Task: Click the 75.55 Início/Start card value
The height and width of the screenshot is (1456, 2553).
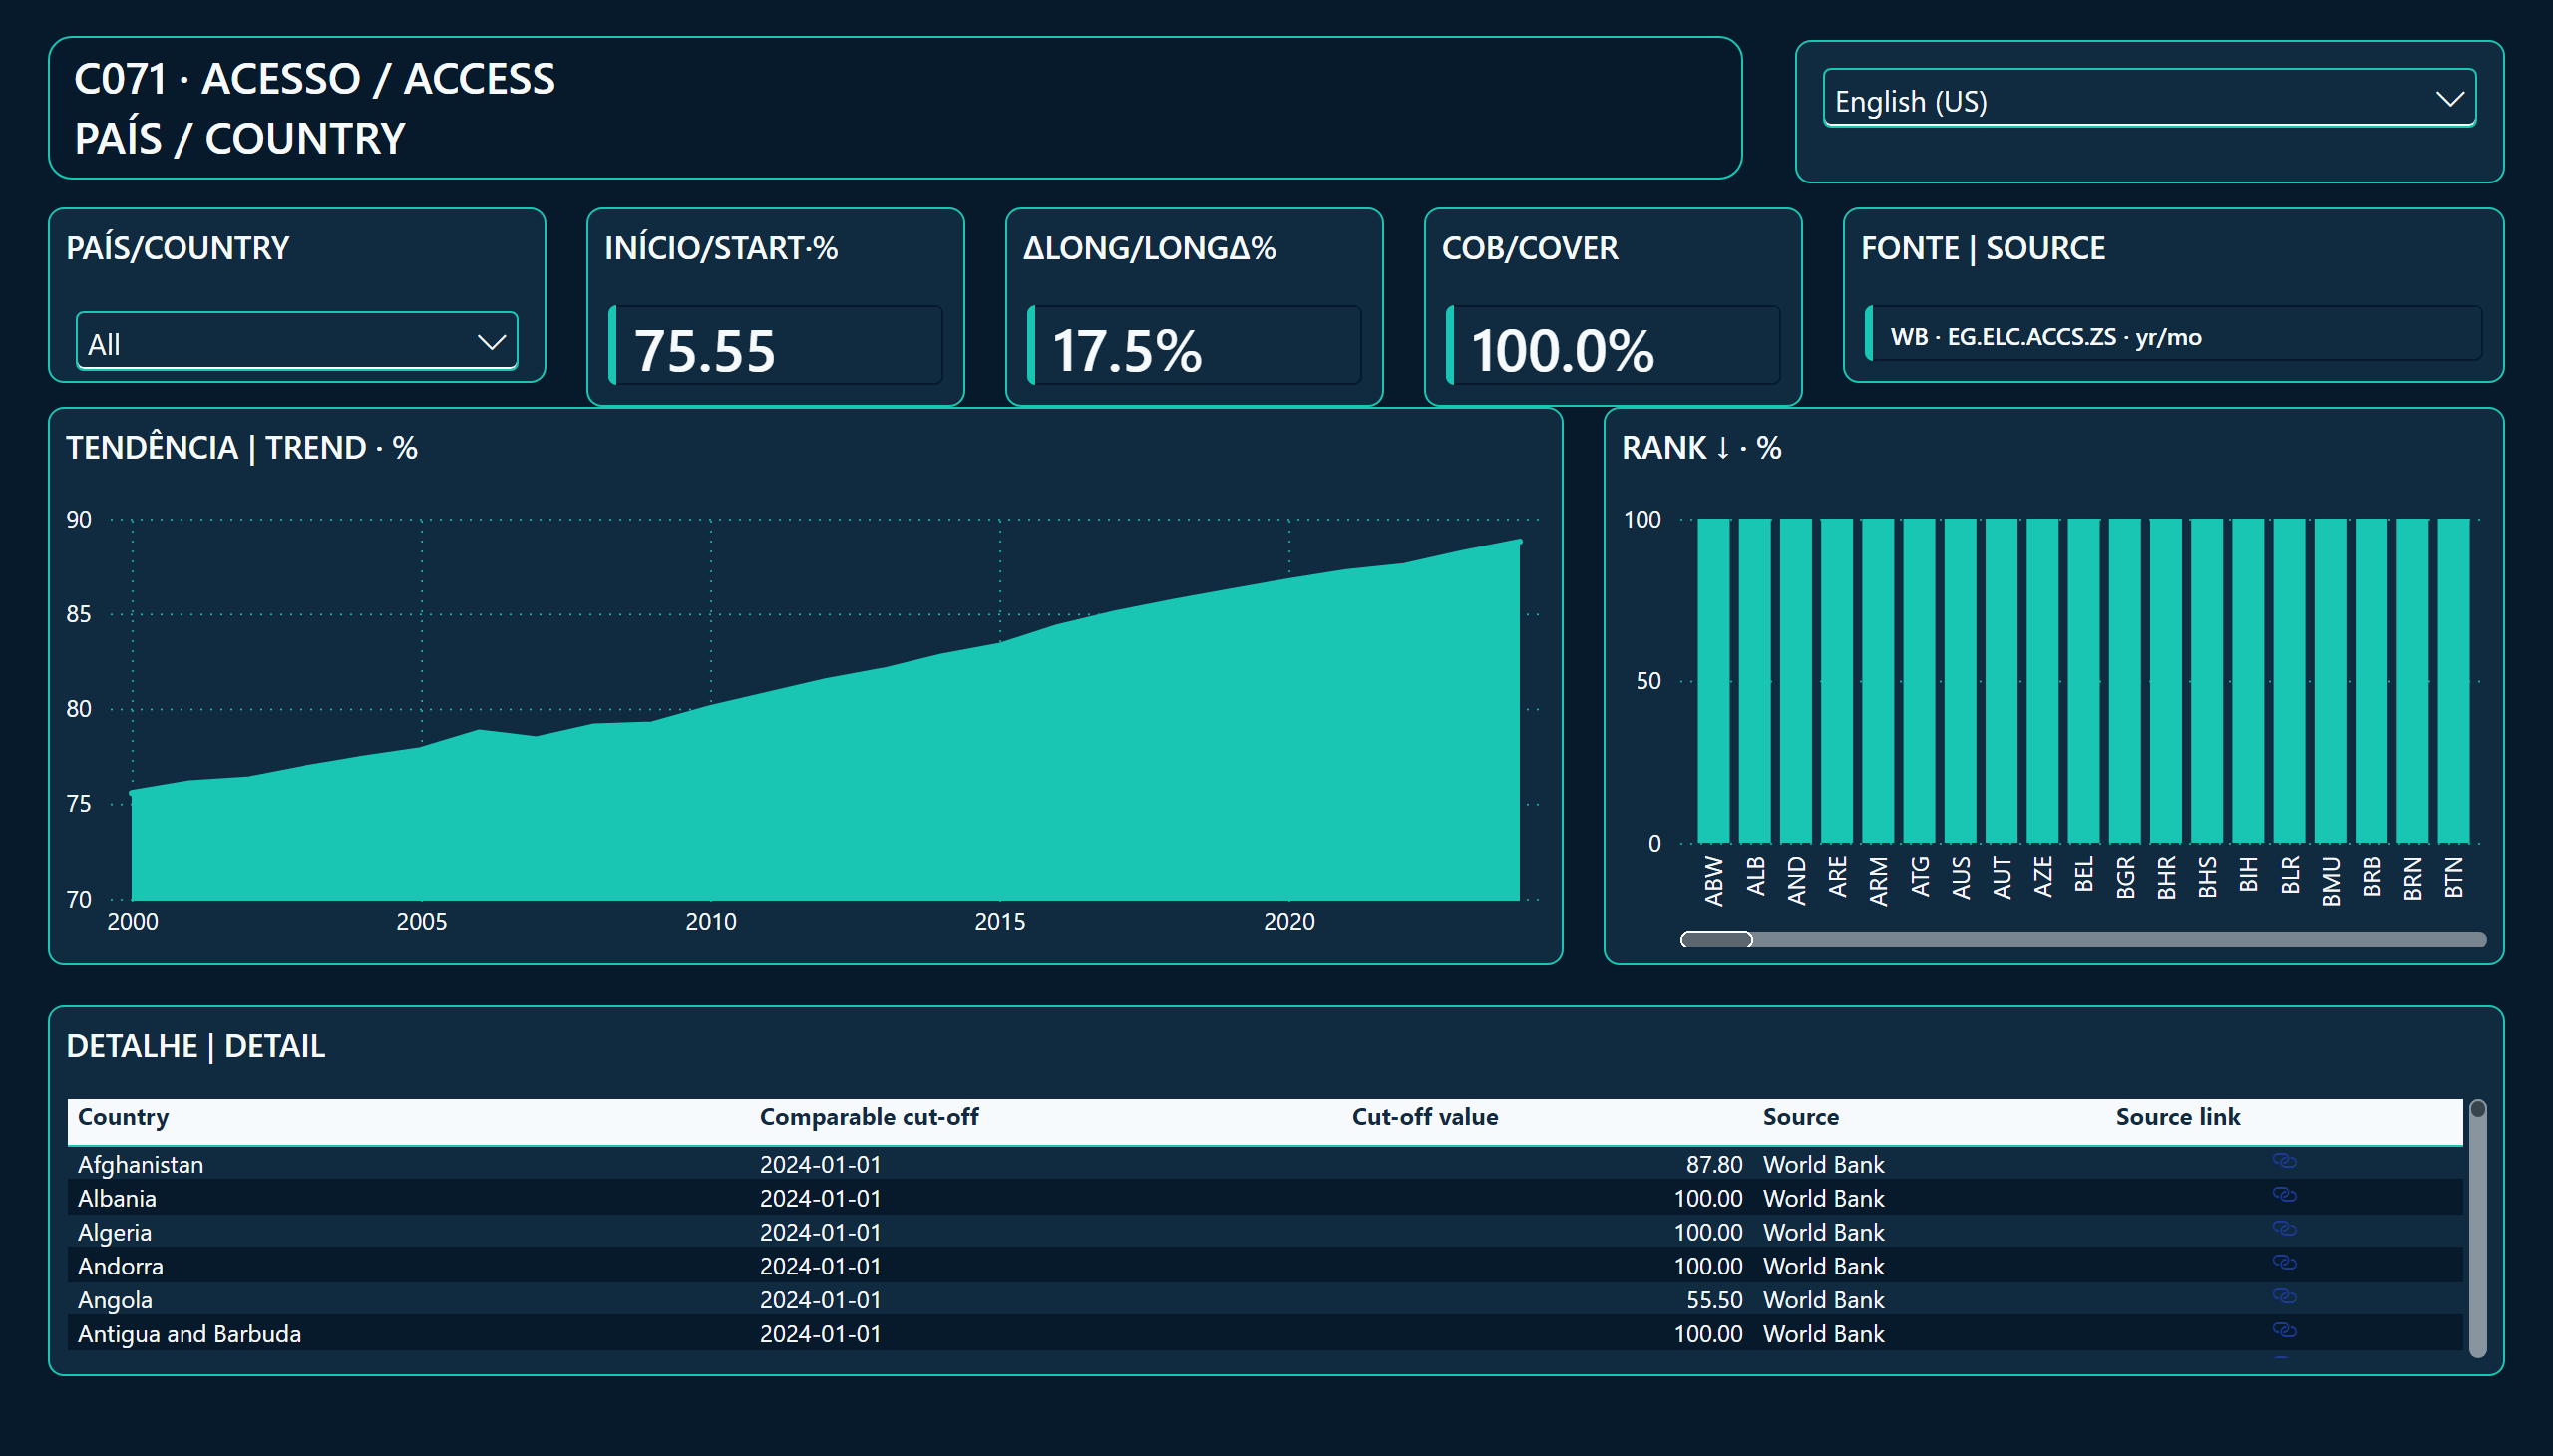Action: coord(704,350)
